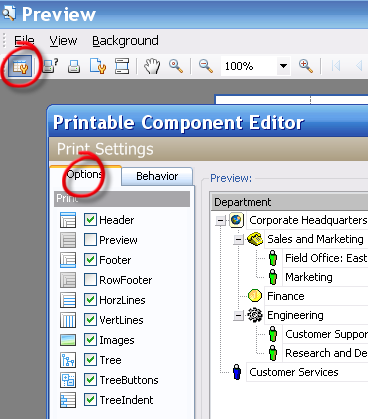Open the report Design tool in toolbar
Image resolution: width=368 pixels, height=419 pixels.
20,66
